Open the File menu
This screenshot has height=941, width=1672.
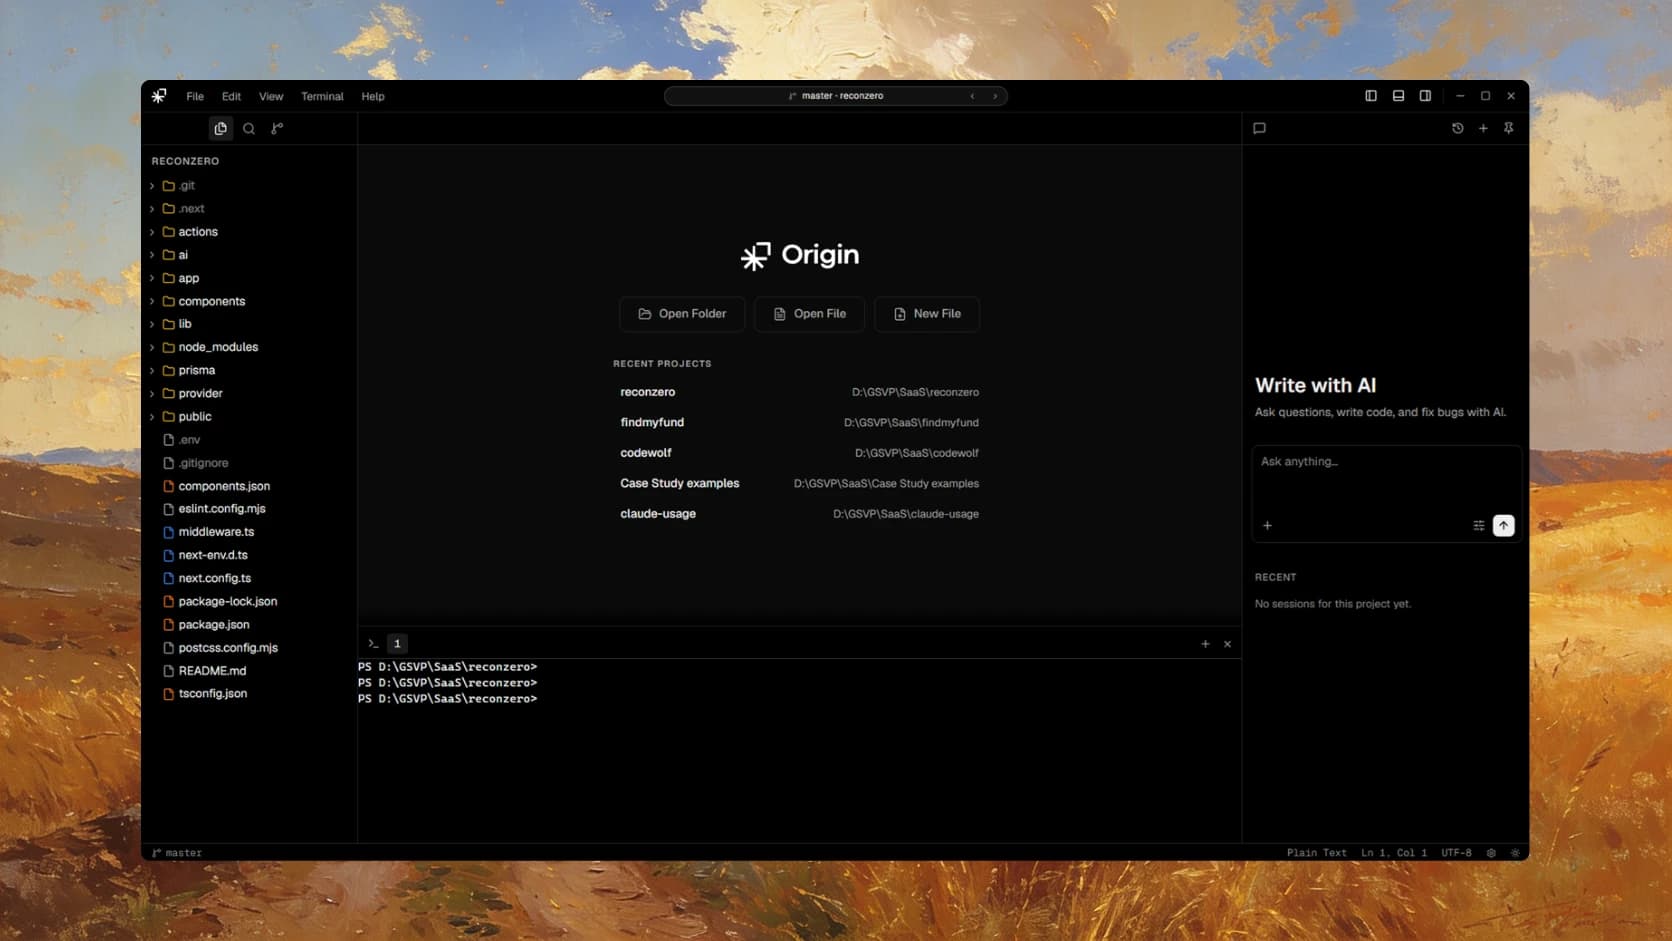point(195,96)
